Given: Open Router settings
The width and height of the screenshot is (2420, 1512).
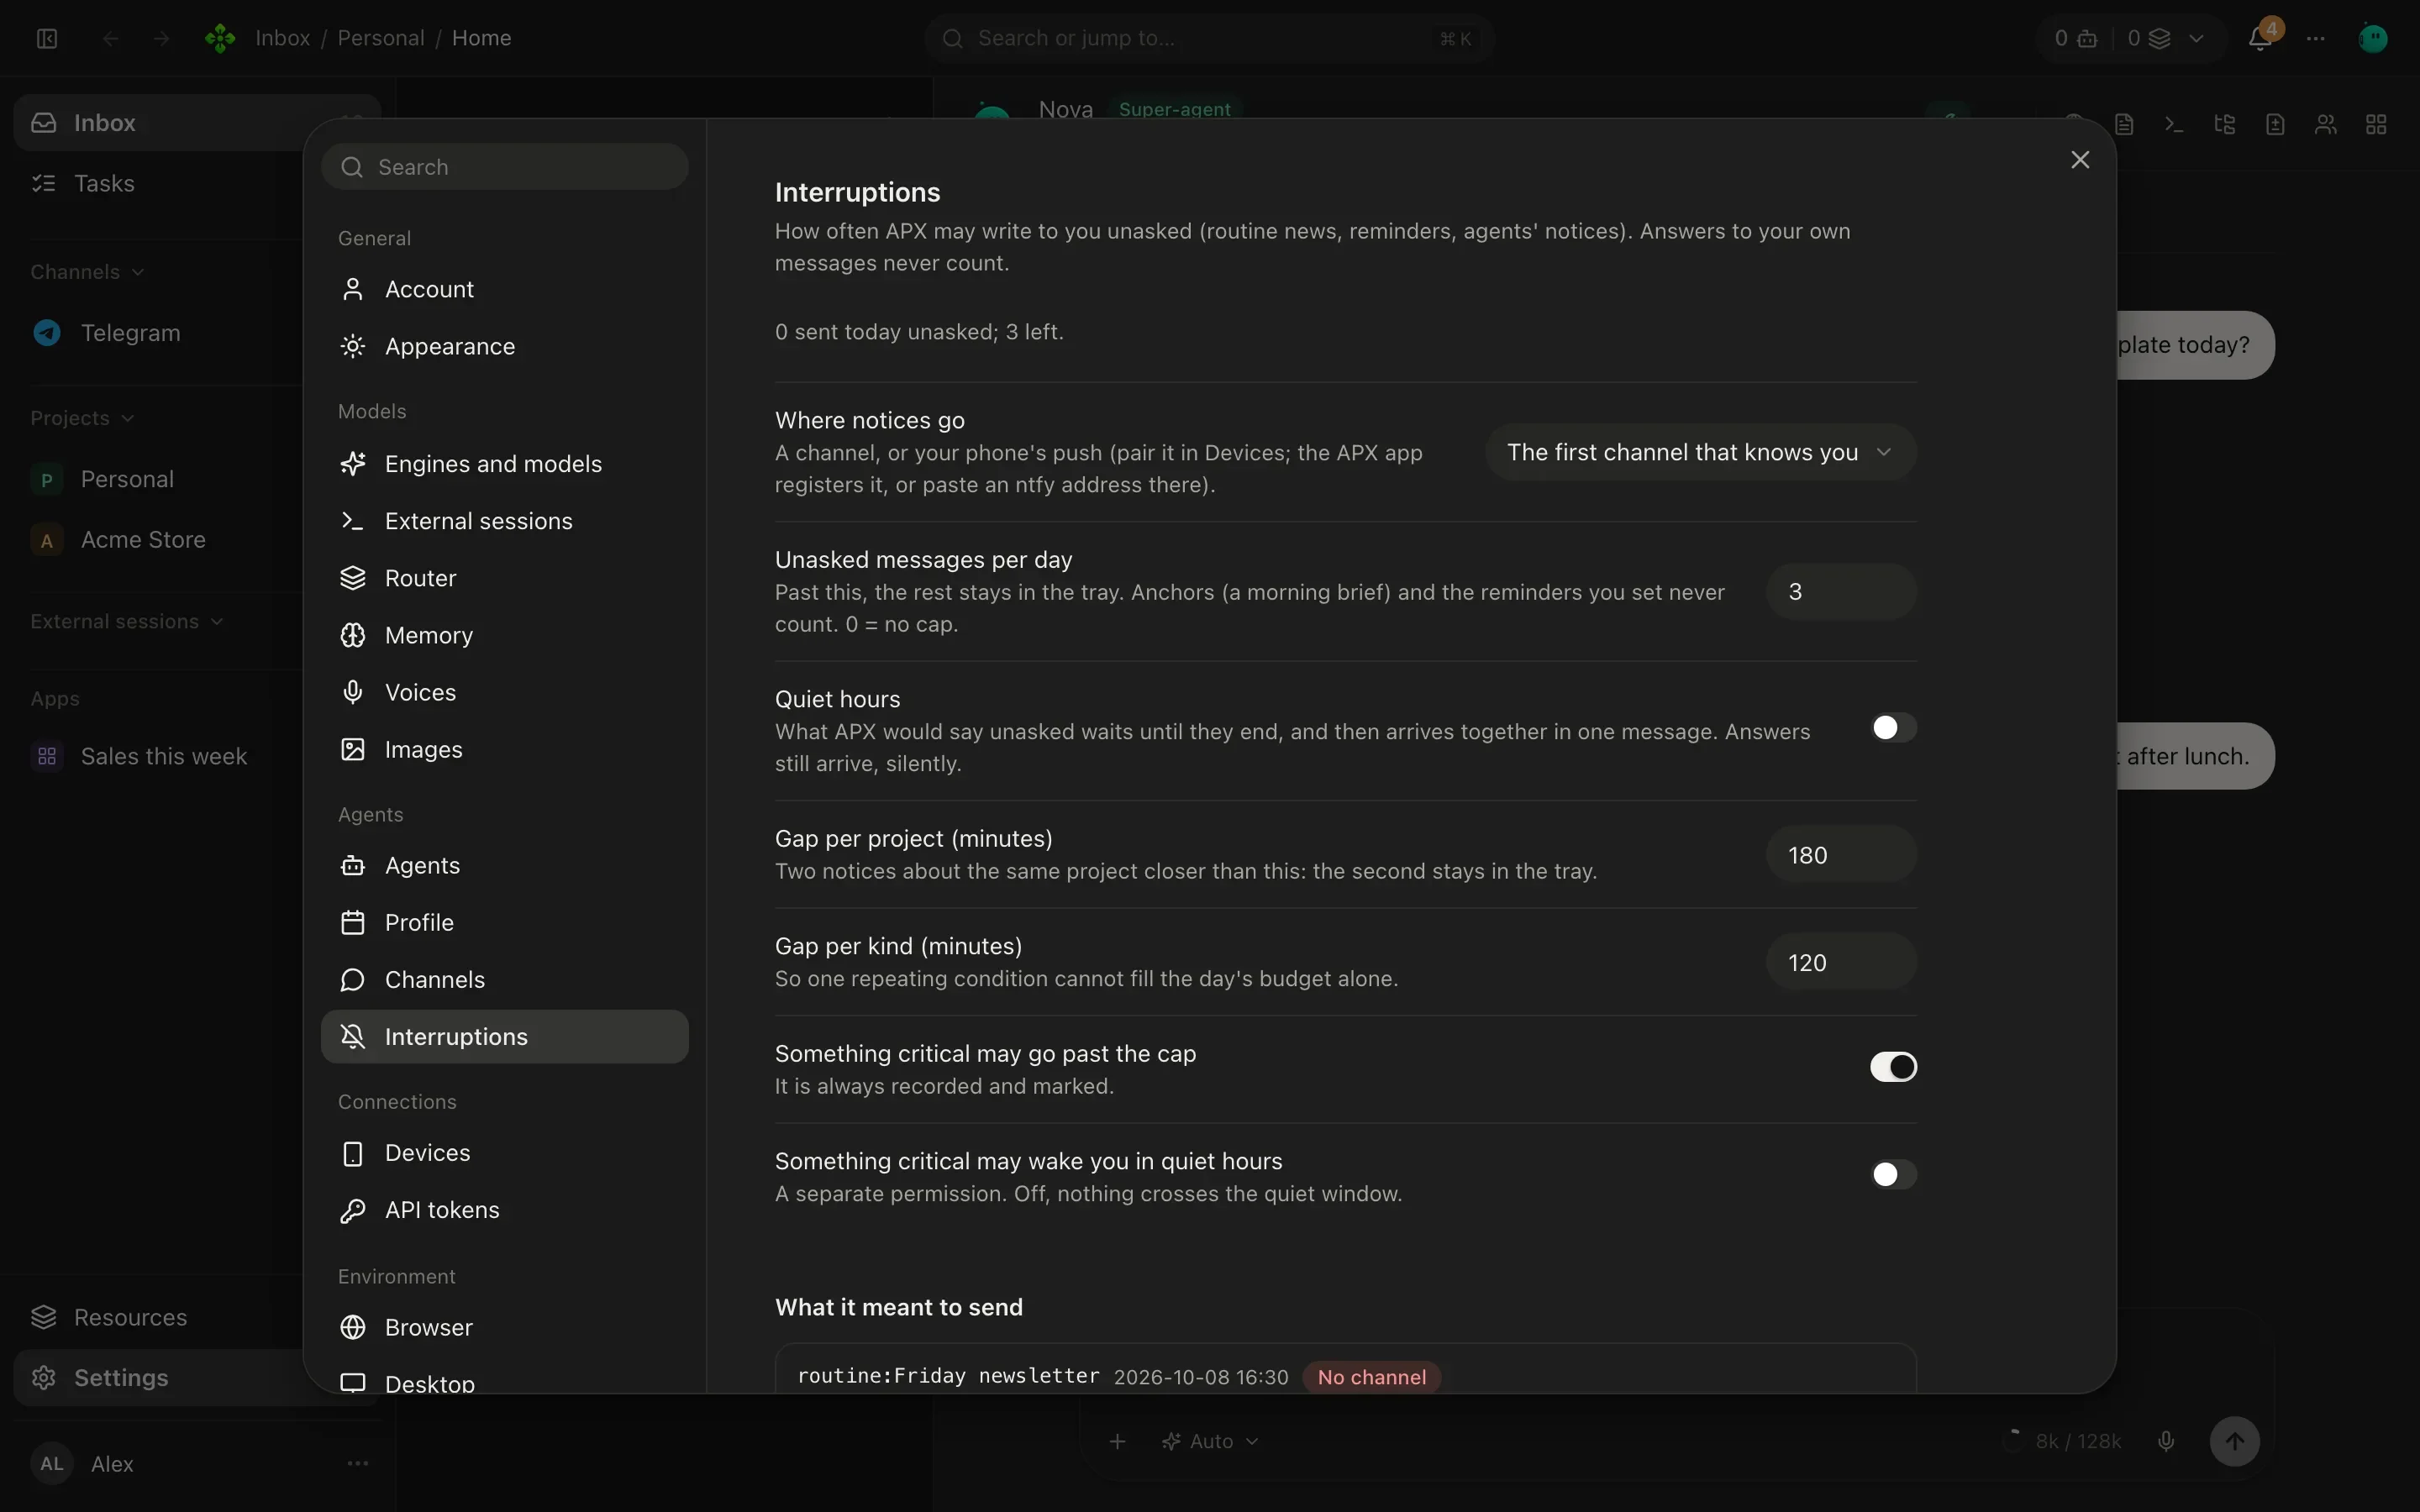Looking at the screenshot, I should tap(504, 578).
